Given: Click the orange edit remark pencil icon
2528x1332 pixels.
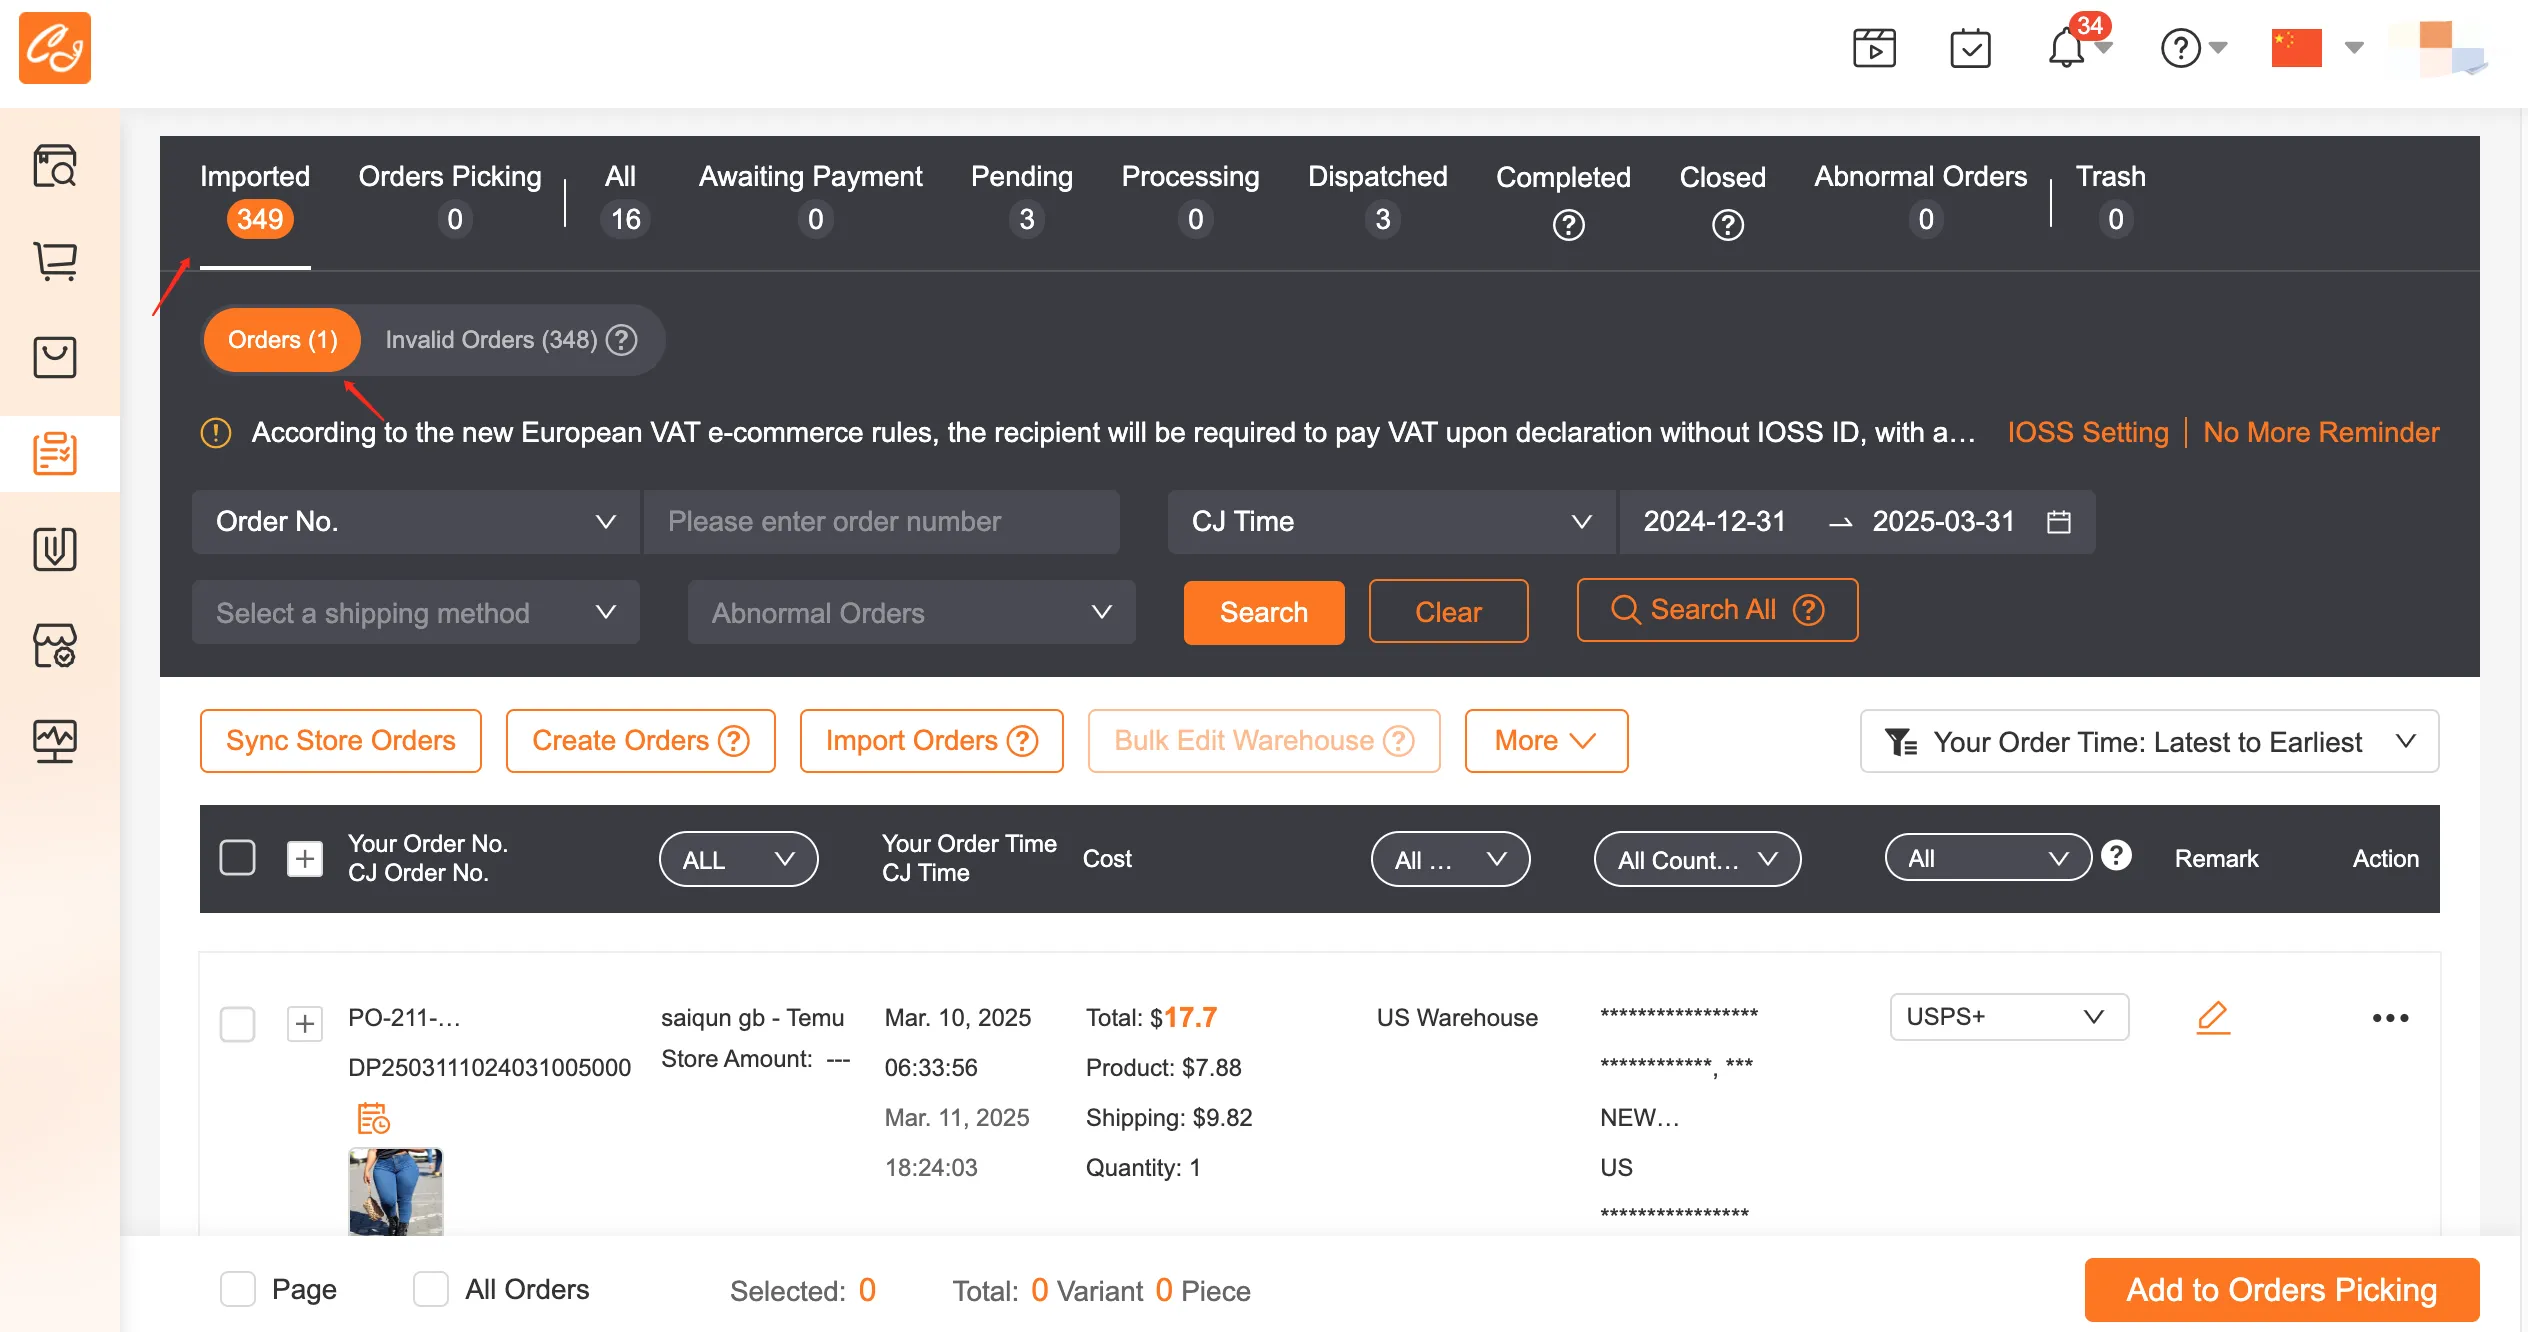Looking at the screenshot, I should tap(2213, 1018).
